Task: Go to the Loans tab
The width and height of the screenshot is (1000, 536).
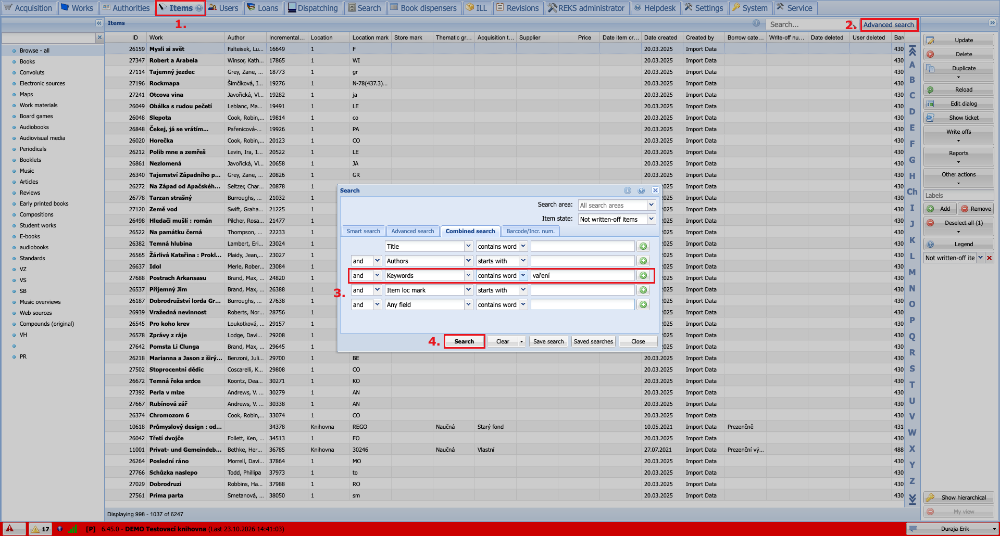Action: (263, 8)
